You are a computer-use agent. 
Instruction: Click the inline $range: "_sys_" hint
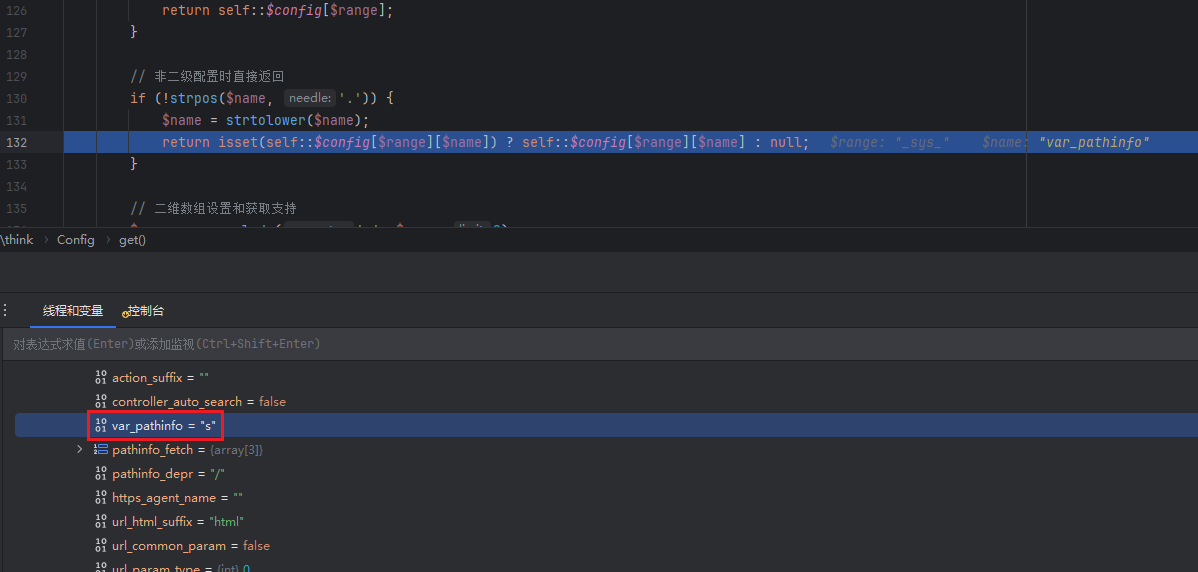pyautogui.click(x=889, y=143)
